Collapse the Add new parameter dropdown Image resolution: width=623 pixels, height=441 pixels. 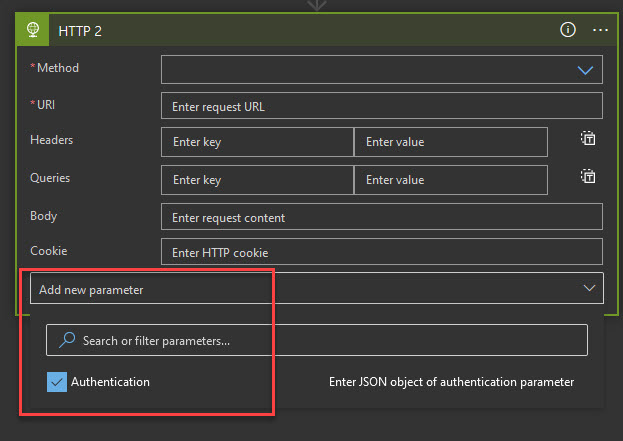pos(588,288)
